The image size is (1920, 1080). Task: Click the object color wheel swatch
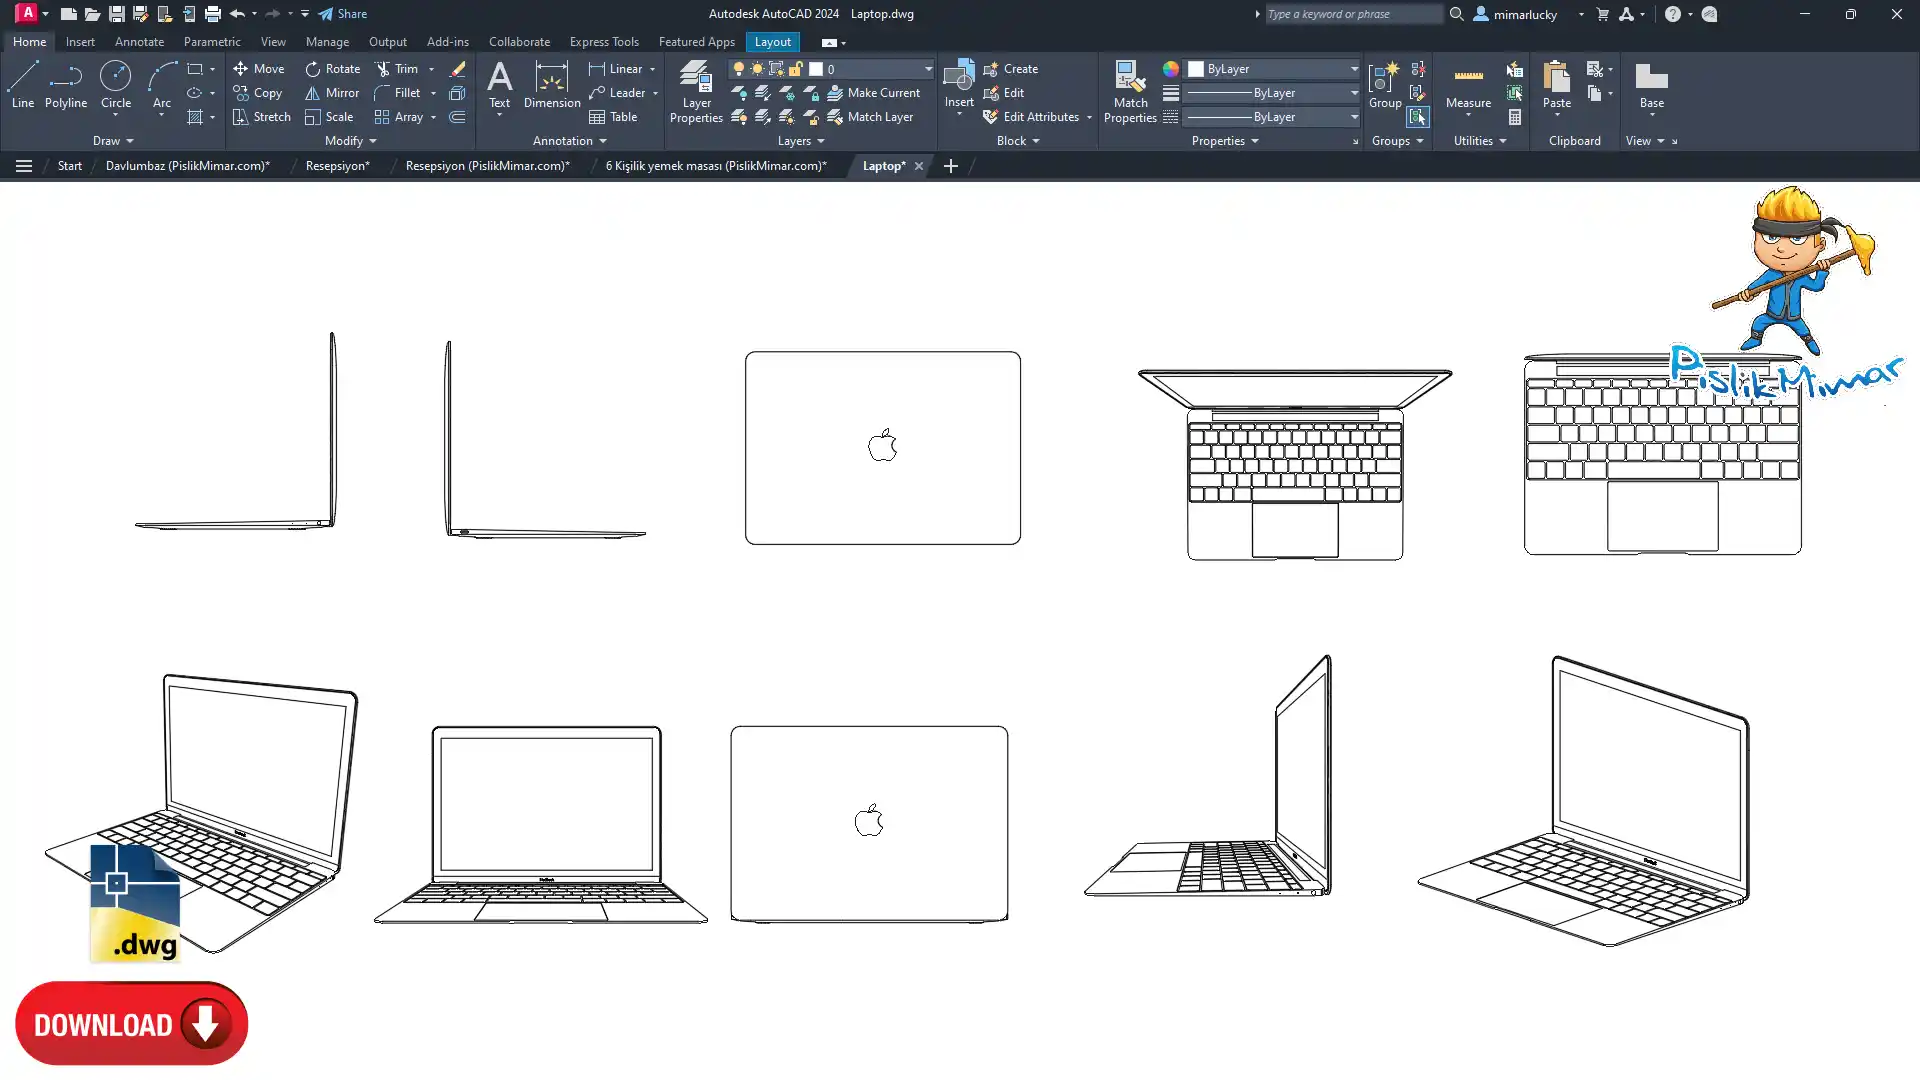coord(1170,69)
